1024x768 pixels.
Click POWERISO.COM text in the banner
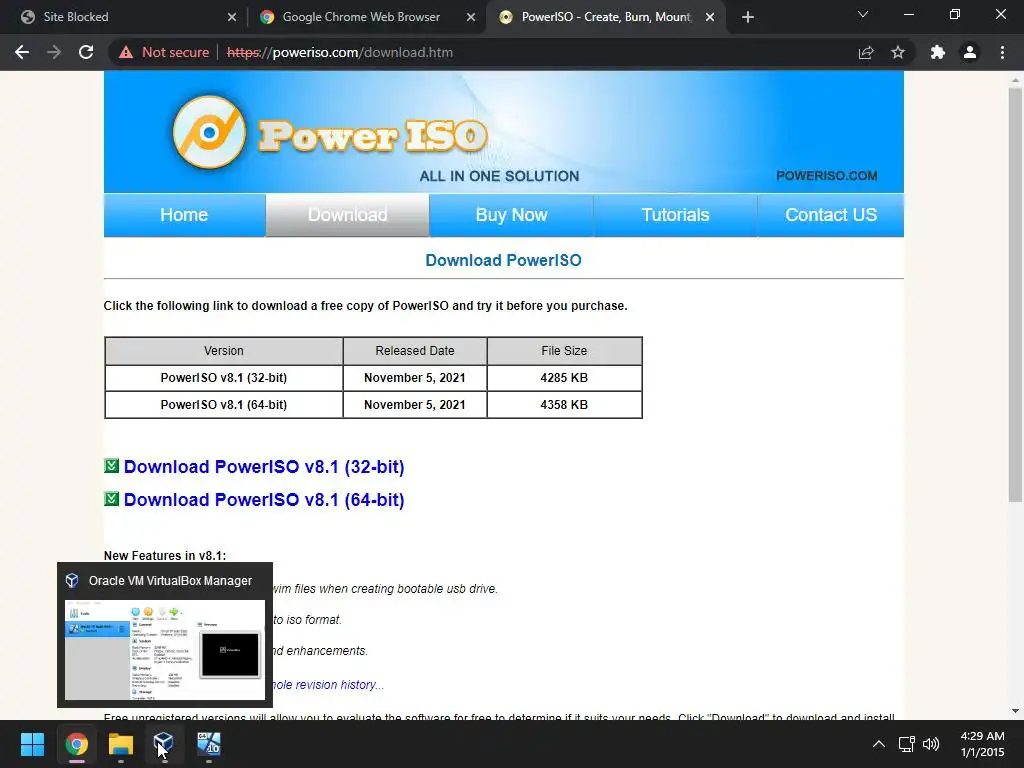point(827,176)
